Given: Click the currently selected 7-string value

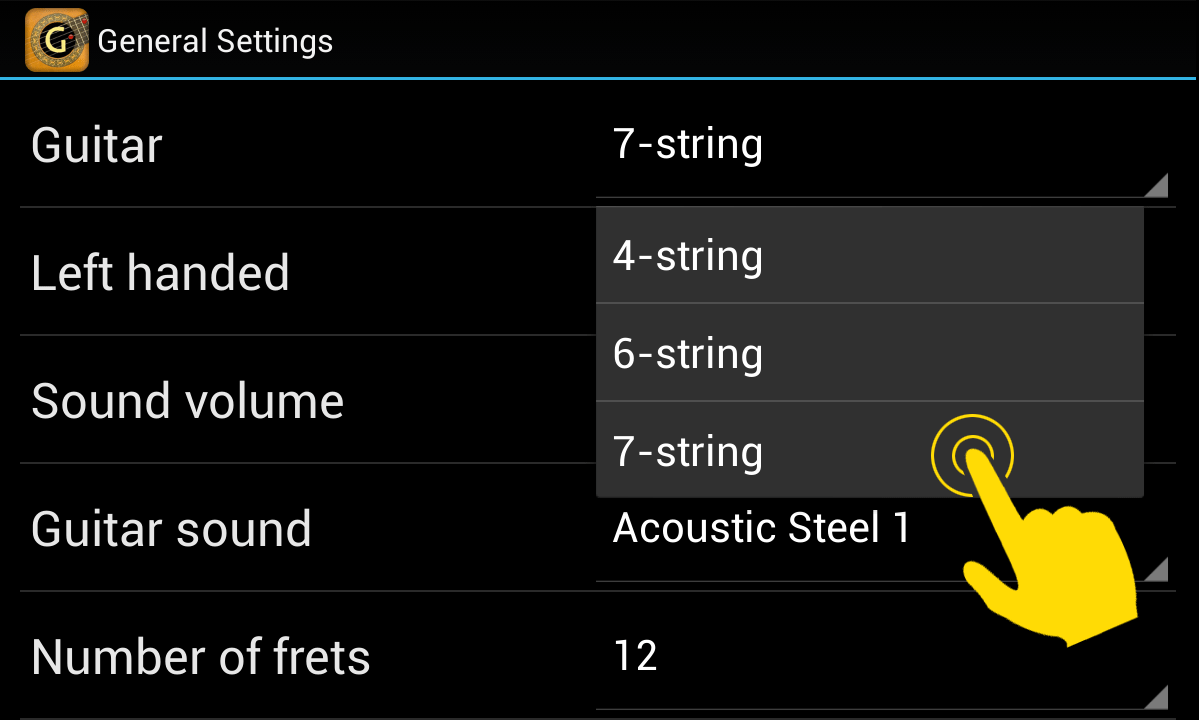Looking at the screenshot, I should tap(688, 144).
